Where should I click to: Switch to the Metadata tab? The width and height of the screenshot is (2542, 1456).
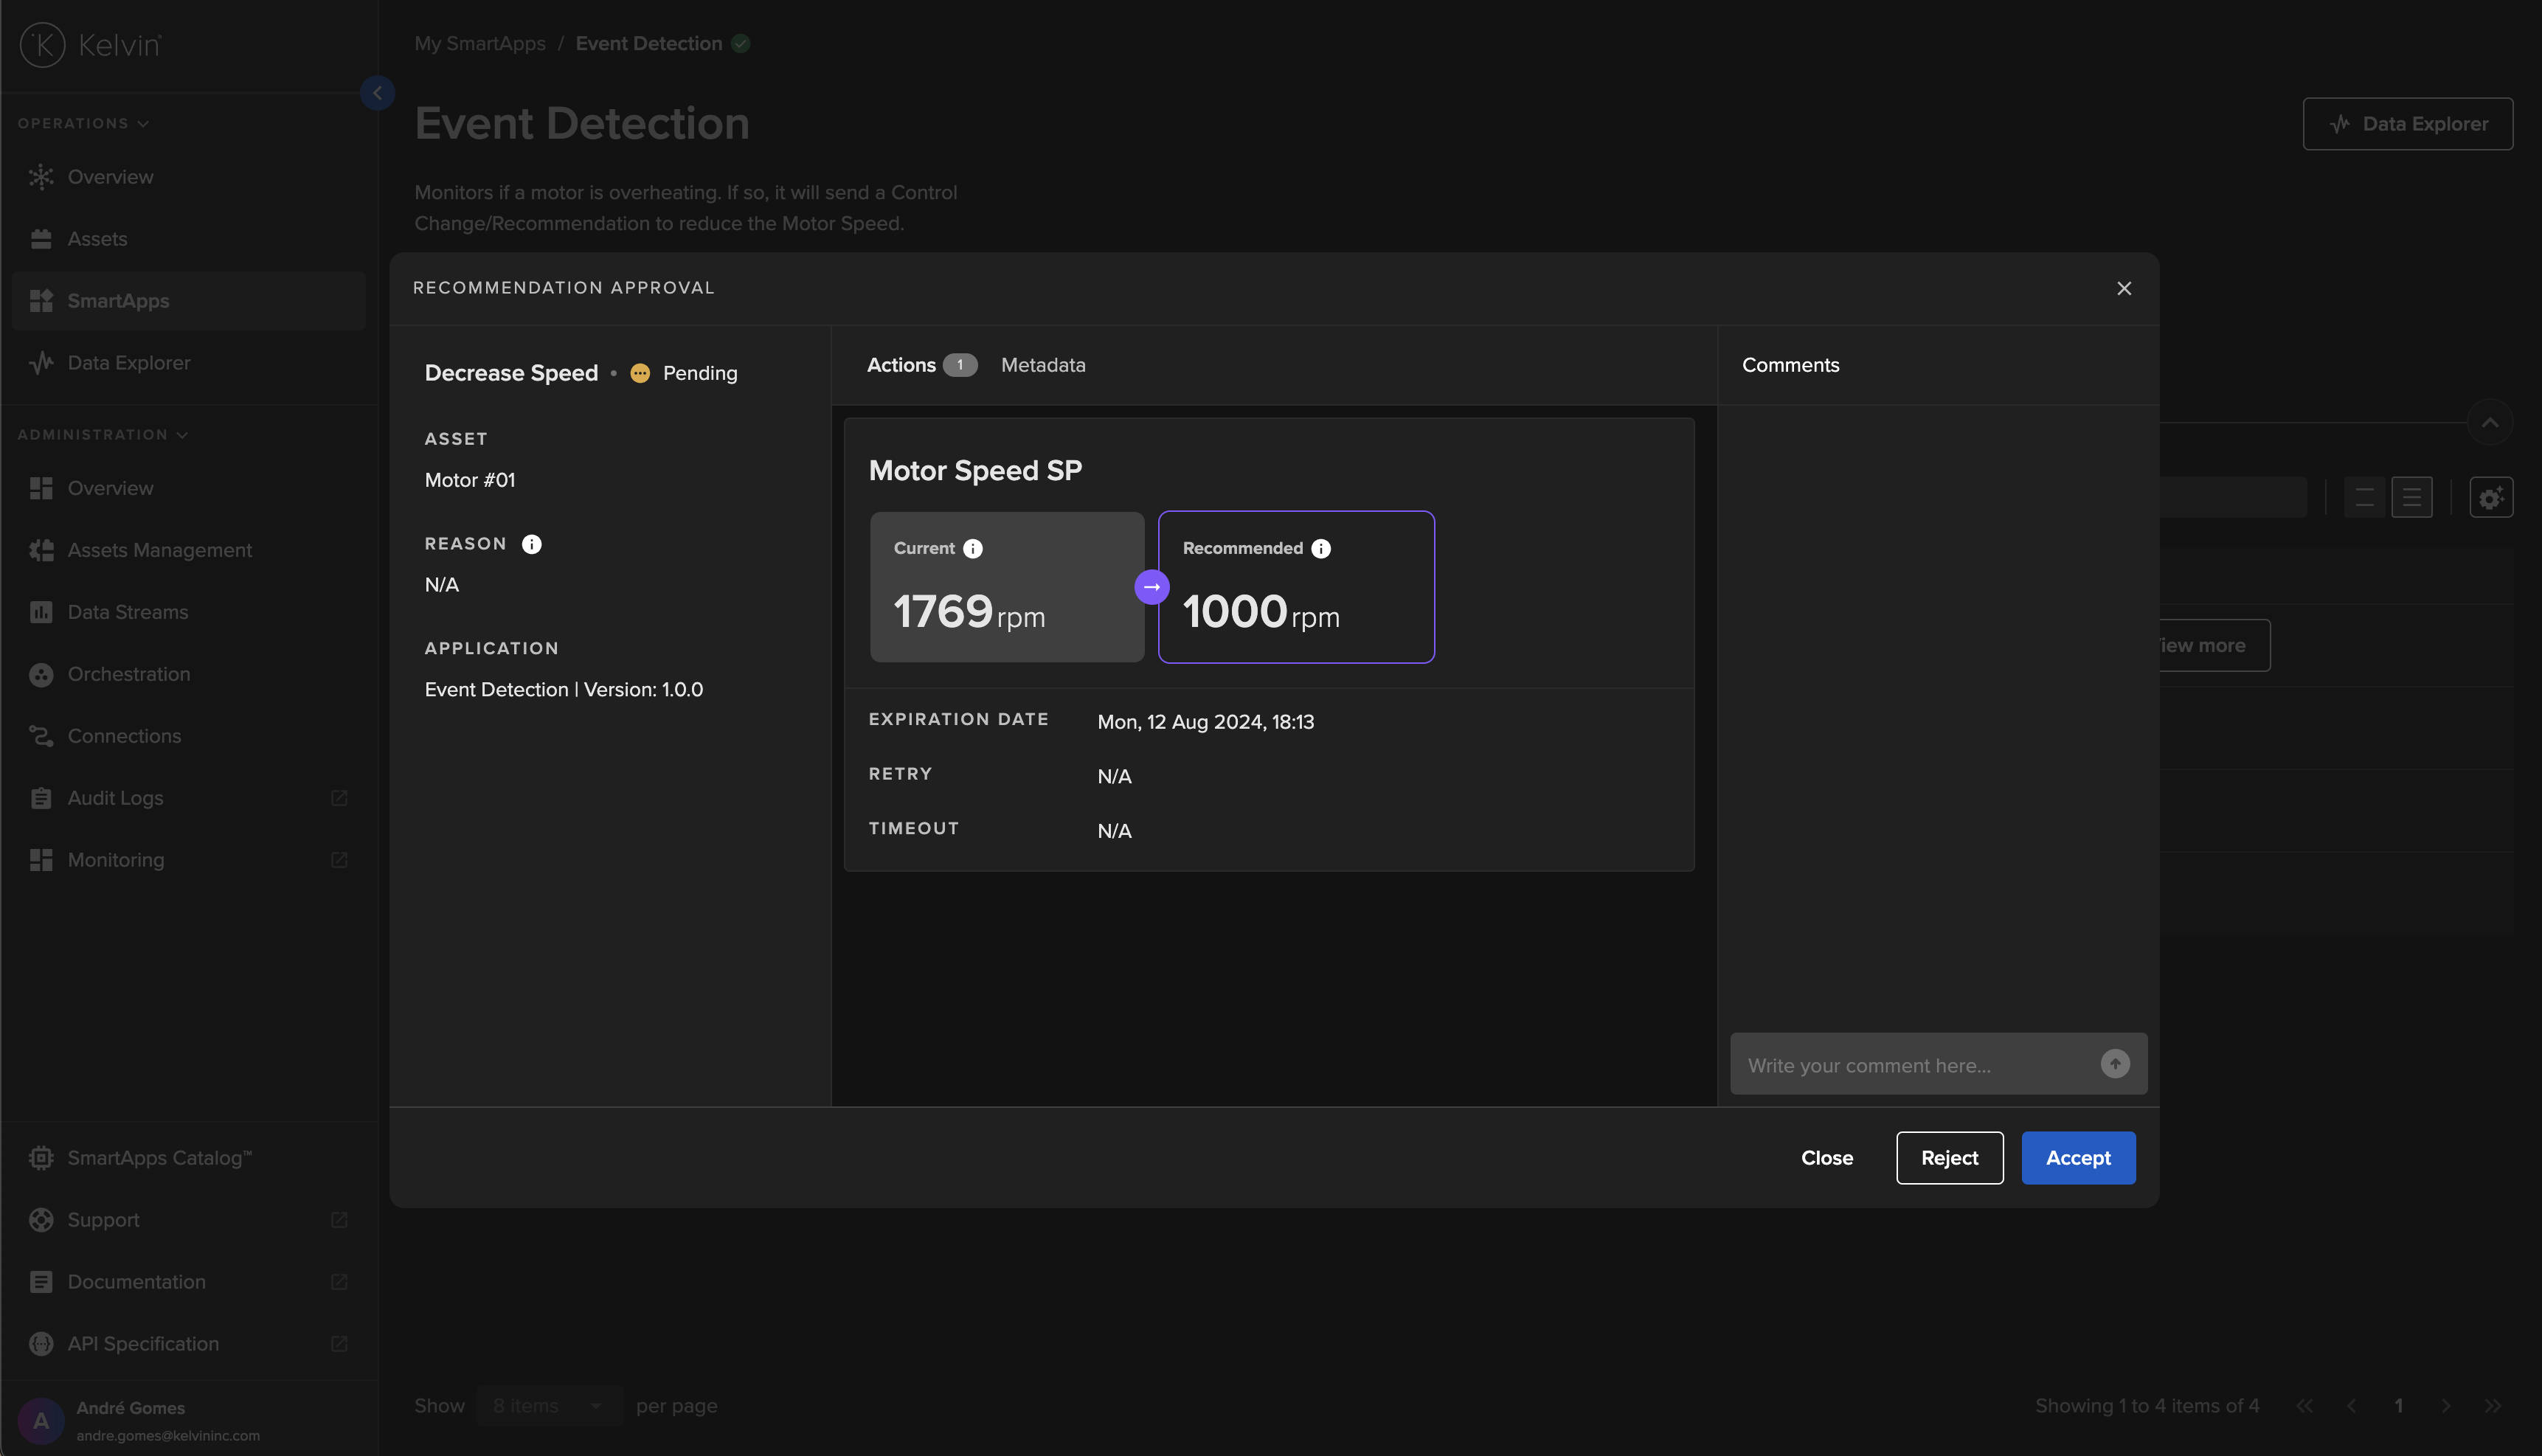click(x=1043, y=365)
